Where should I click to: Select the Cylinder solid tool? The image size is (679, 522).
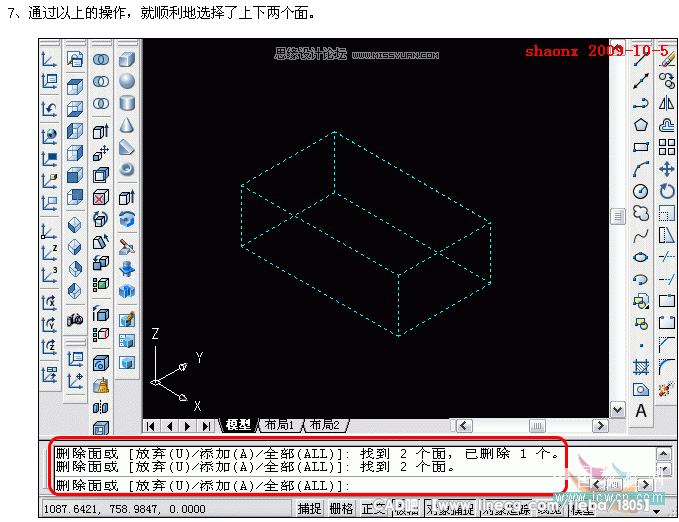tap(127, 103)
